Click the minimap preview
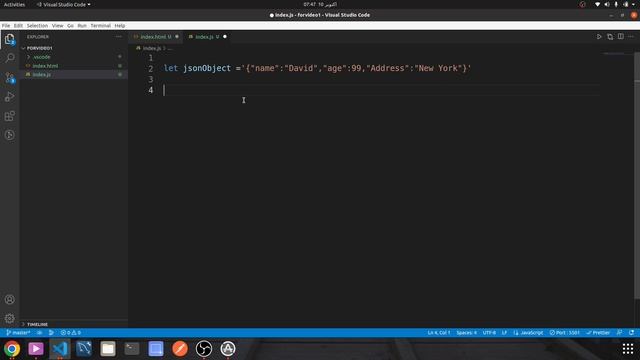The image size is (640, 360). click(614, 54)
